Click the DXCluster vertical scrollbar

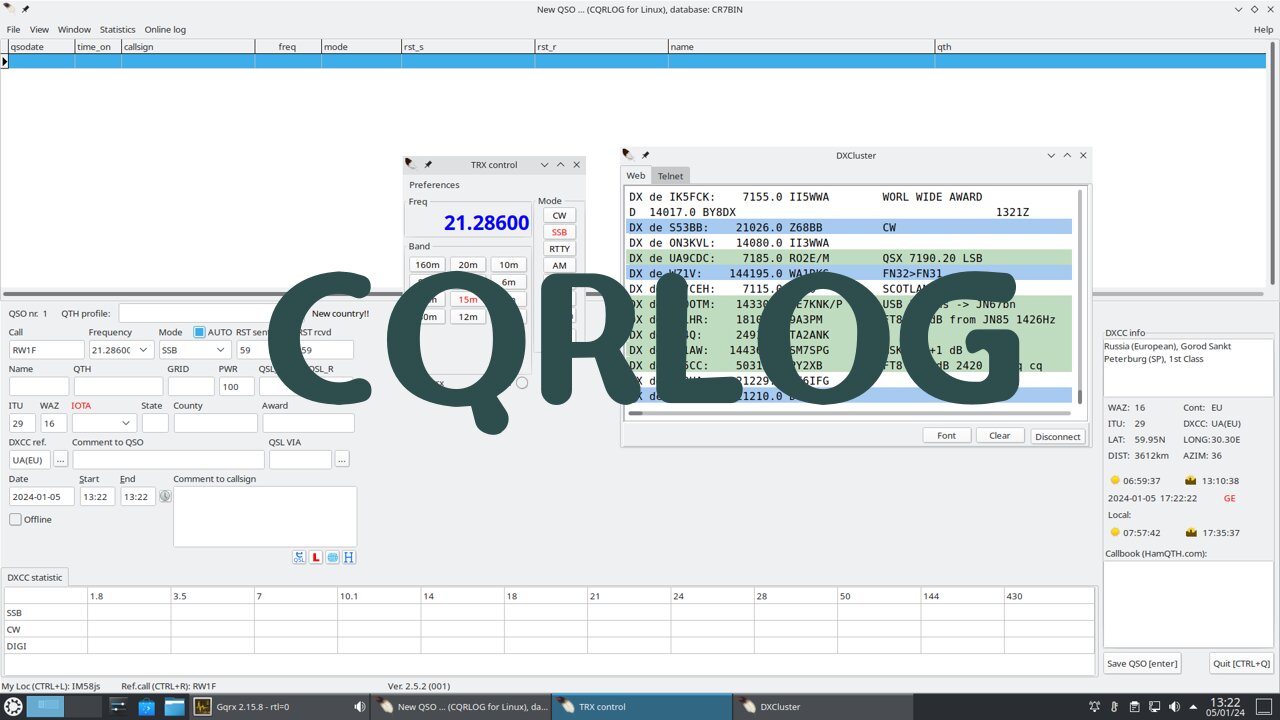coord(1080,296)
